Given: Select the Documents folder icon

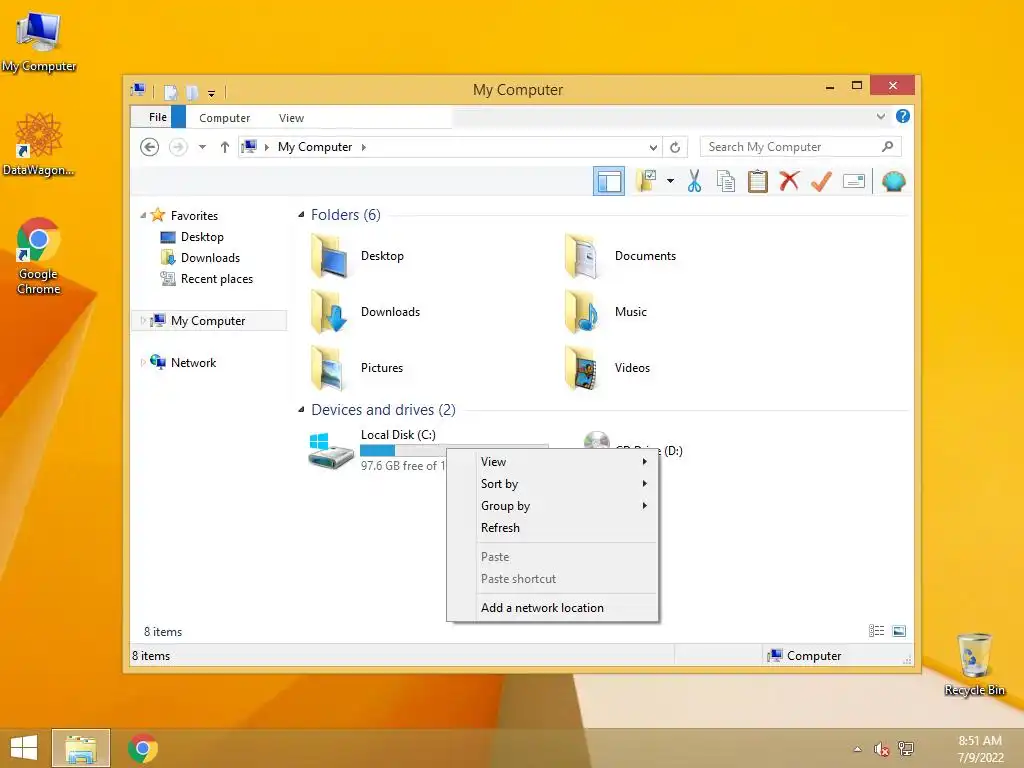Looking at the screenshot, I should 583,255.
